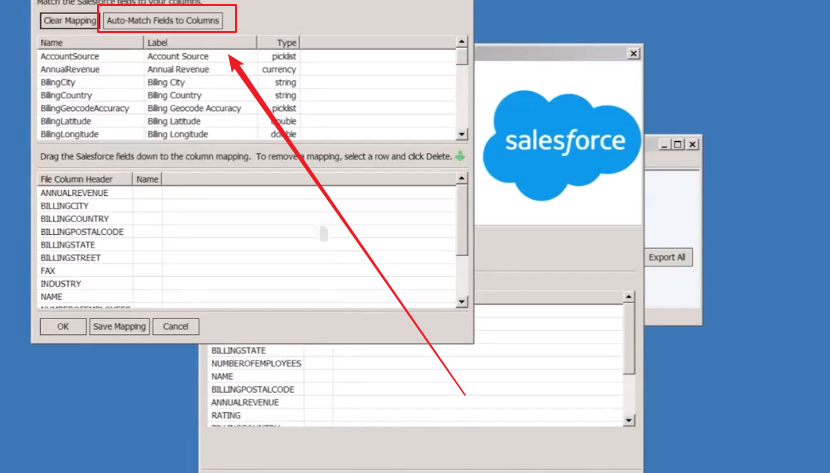Click the File Column Header heading
The image size is (830, 473).
pyautogui.click(x=85, y=179)
